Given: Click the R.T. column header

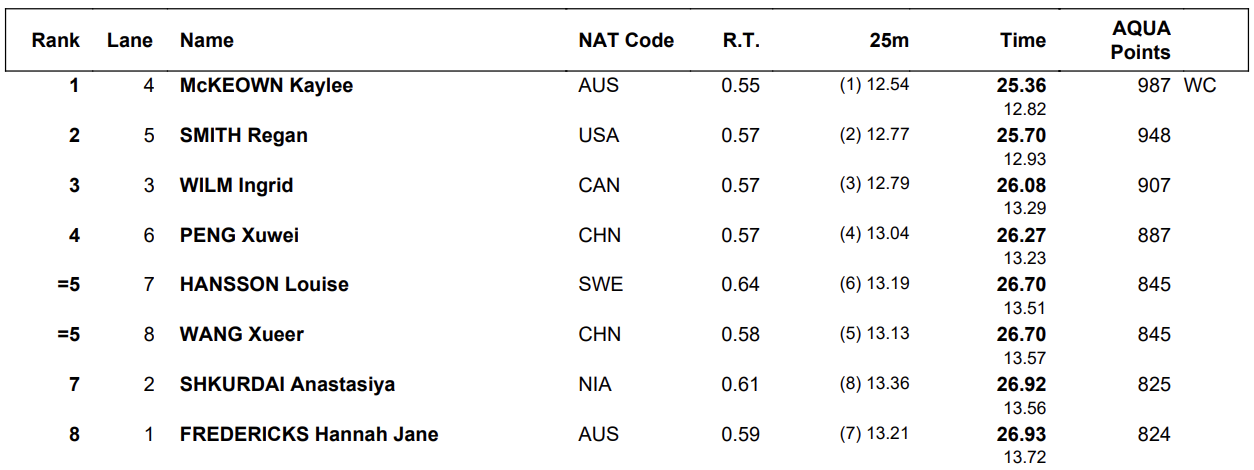Looking at the screenshot, I should pos(741,41).
